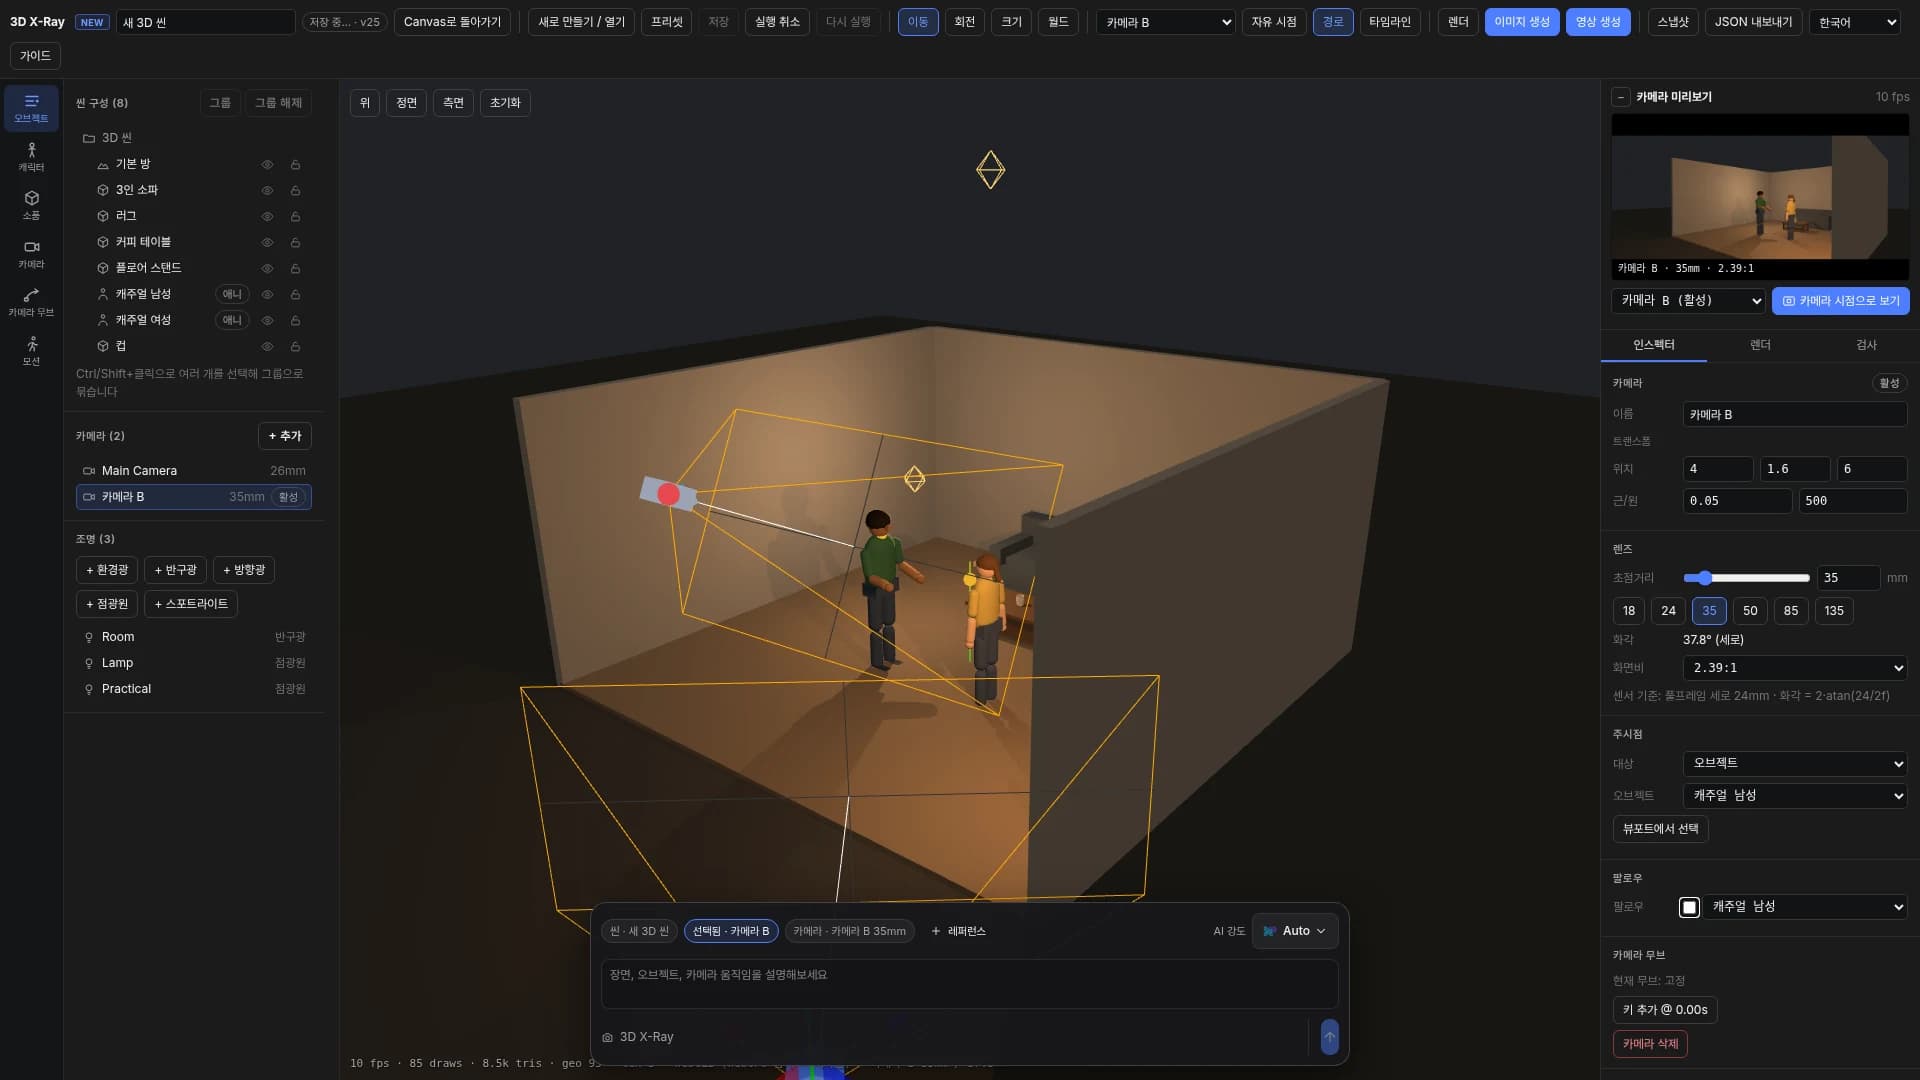Image resolution: width=1920 pixels, height=1080 pixels.
Task: Open the 한국어 language dropdown
Action: [x=1854, y=22]
